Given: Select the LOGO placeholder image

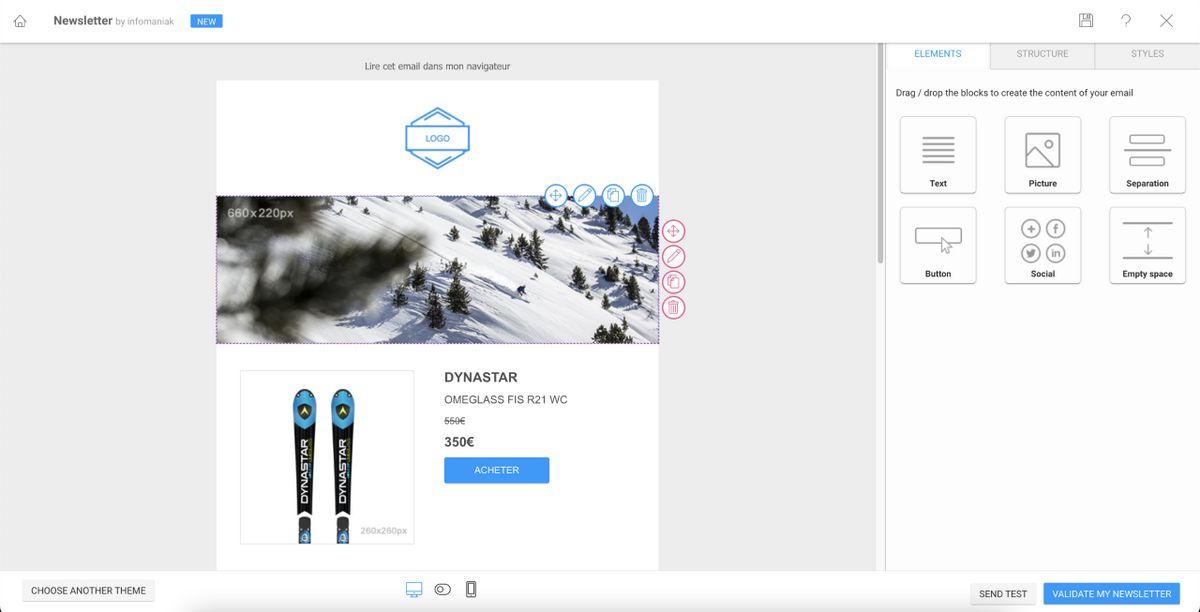Looking at the screenshot, I should pos(437,138).
